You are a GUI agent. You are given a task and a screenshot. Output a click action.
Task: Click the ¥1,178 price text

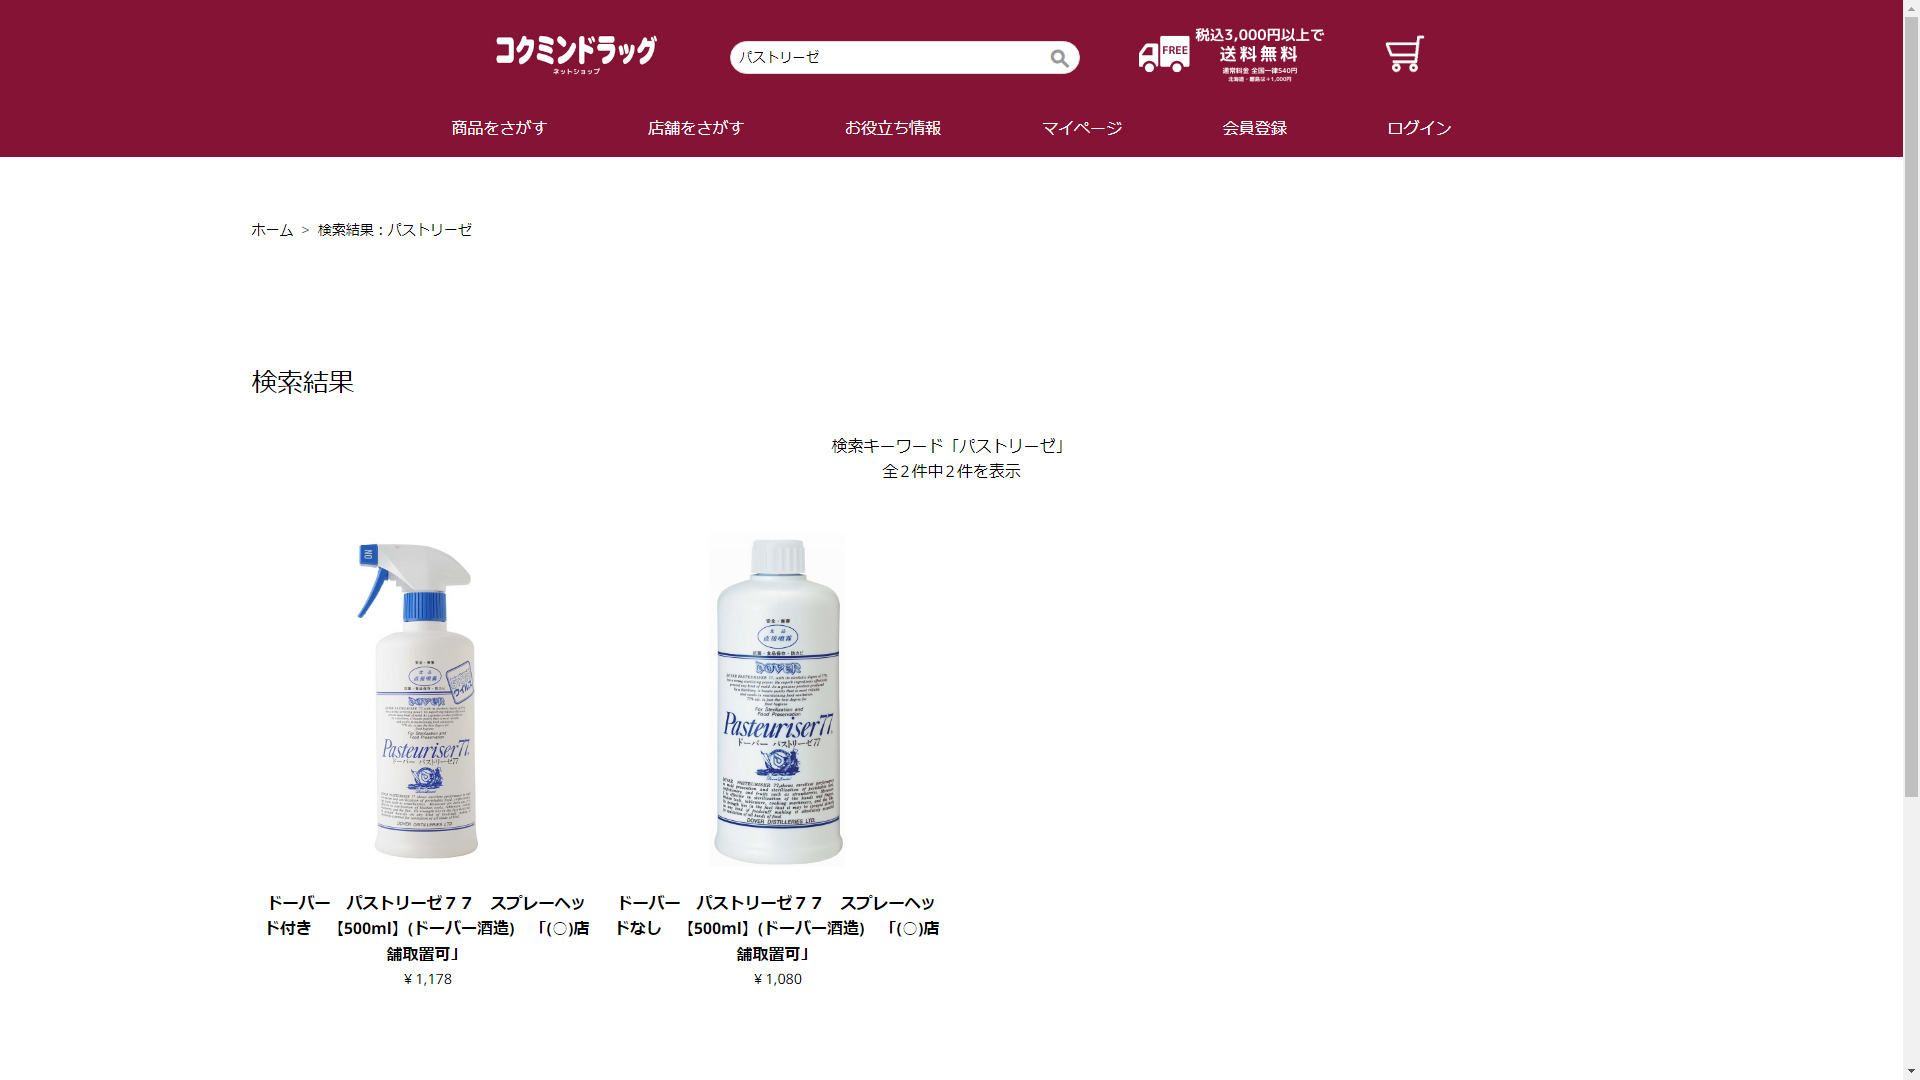click(427, 979)
